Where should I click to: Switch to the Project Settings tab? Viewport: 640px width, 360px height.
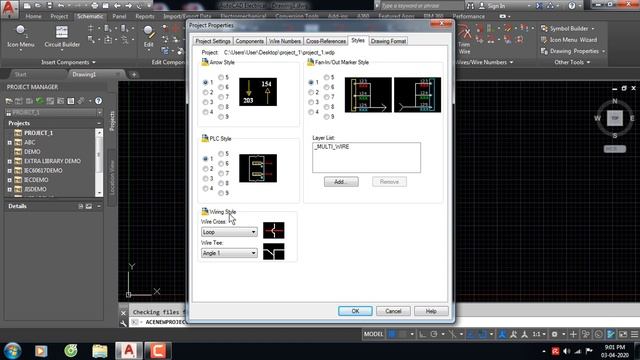pos(213,41)
